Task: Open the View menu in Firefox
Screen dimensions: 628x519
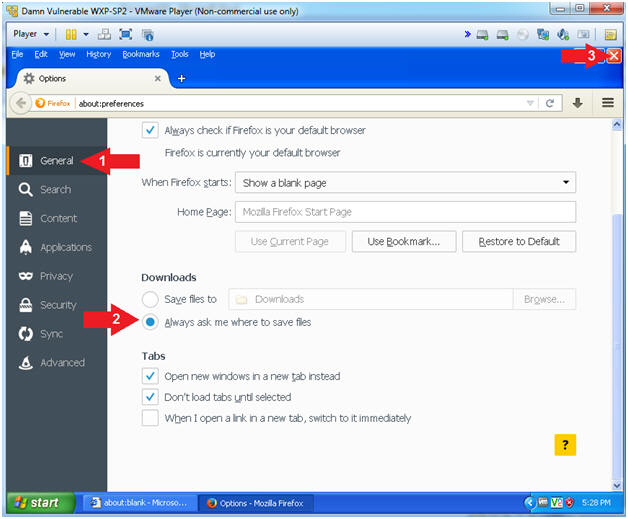Action: pyautogui.click(x=67, y=54)
